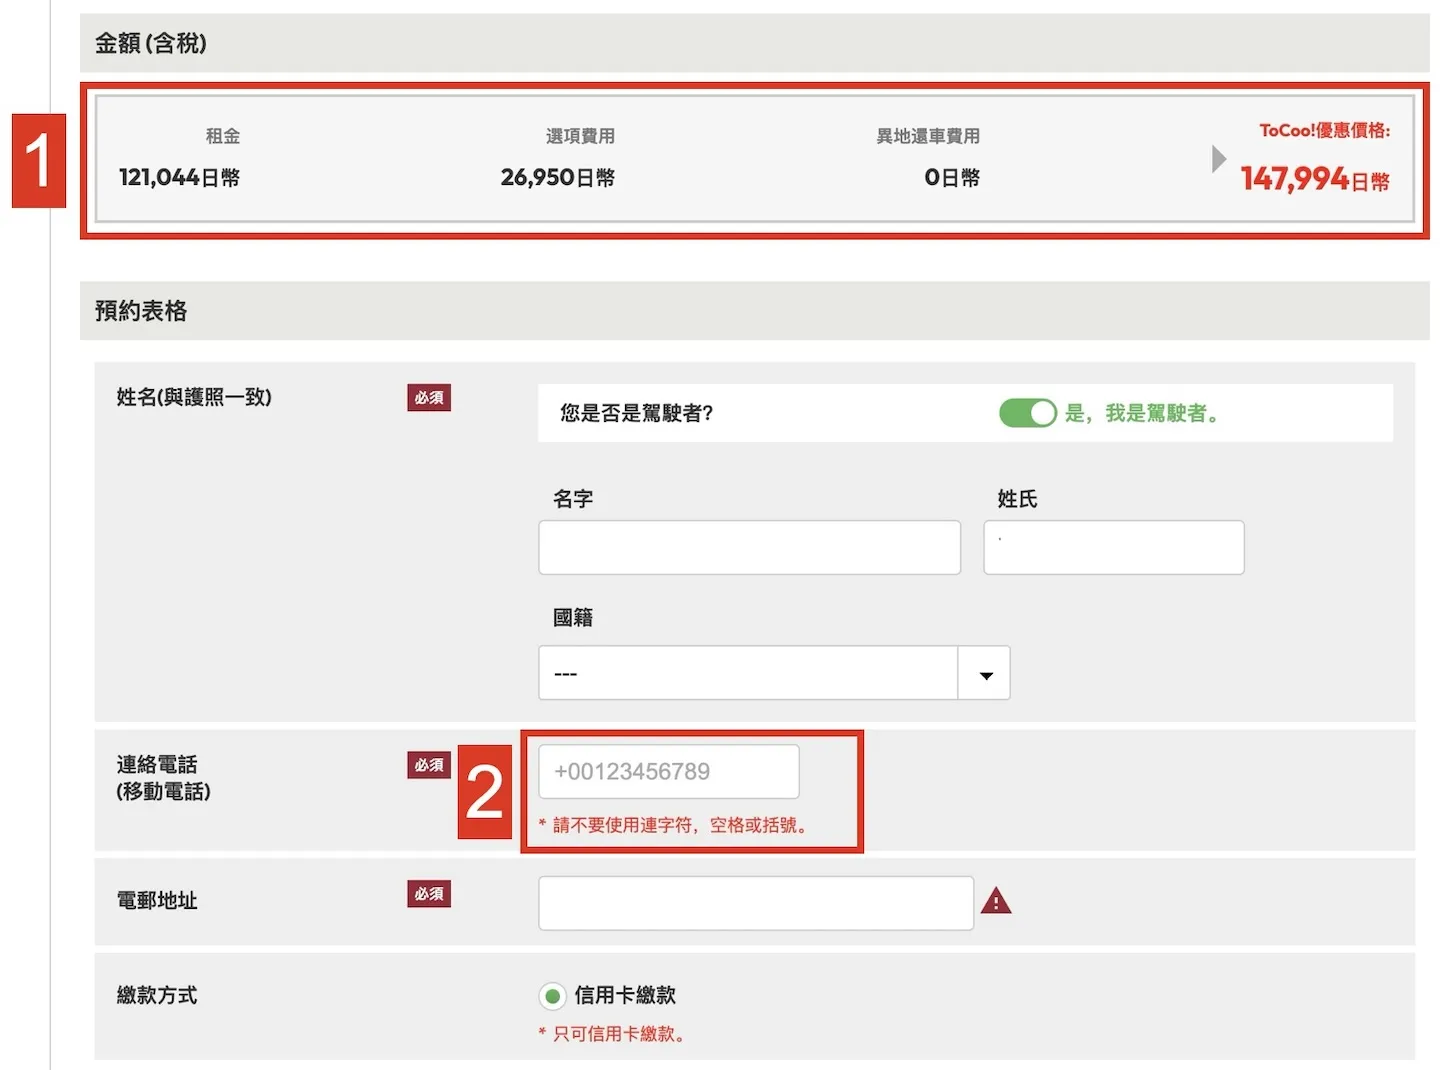Click the 繳款方式 label

point(157,996)
